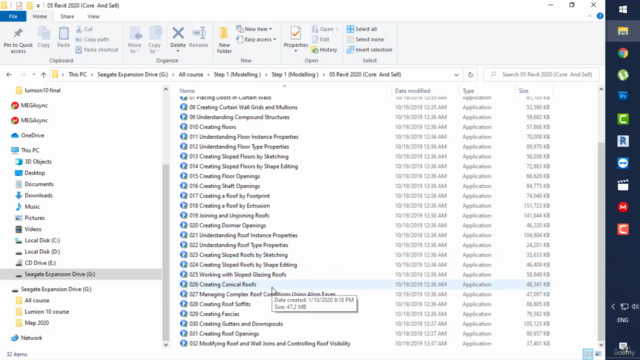Click the Edit command

coord(321,39)
